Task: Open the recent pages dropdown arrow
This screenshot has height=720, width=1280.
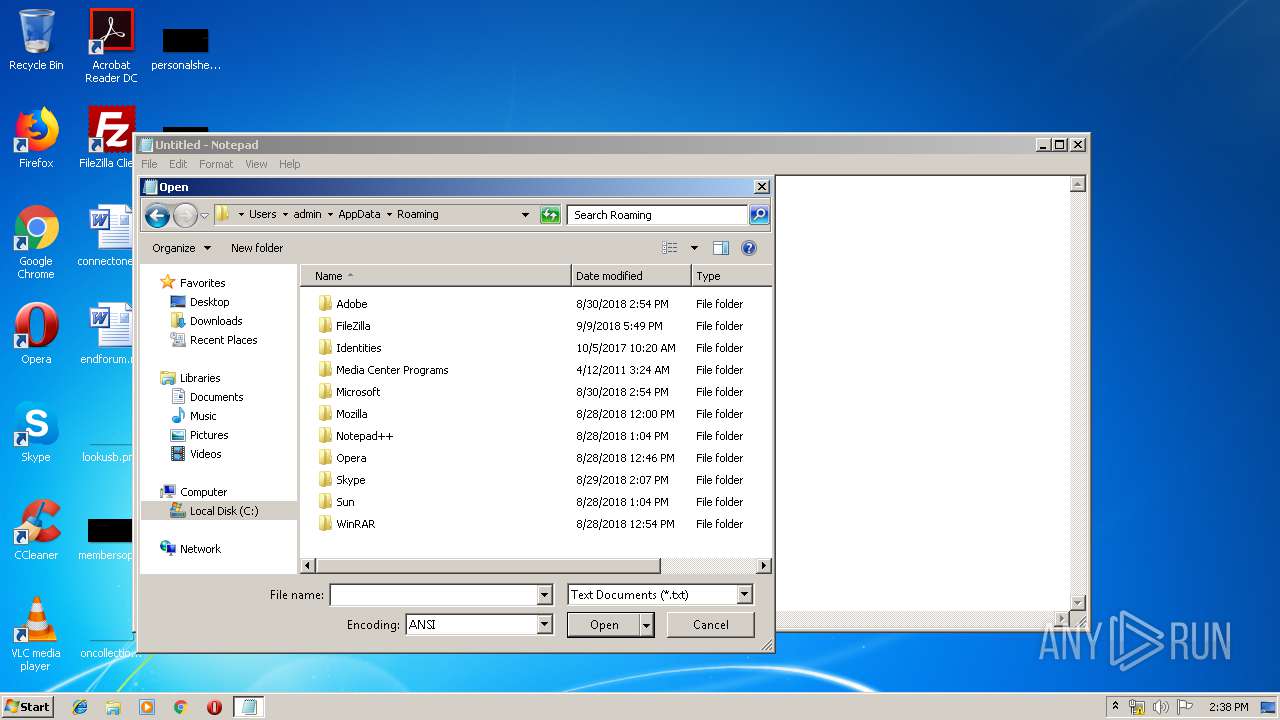Action: pos(205,215)
